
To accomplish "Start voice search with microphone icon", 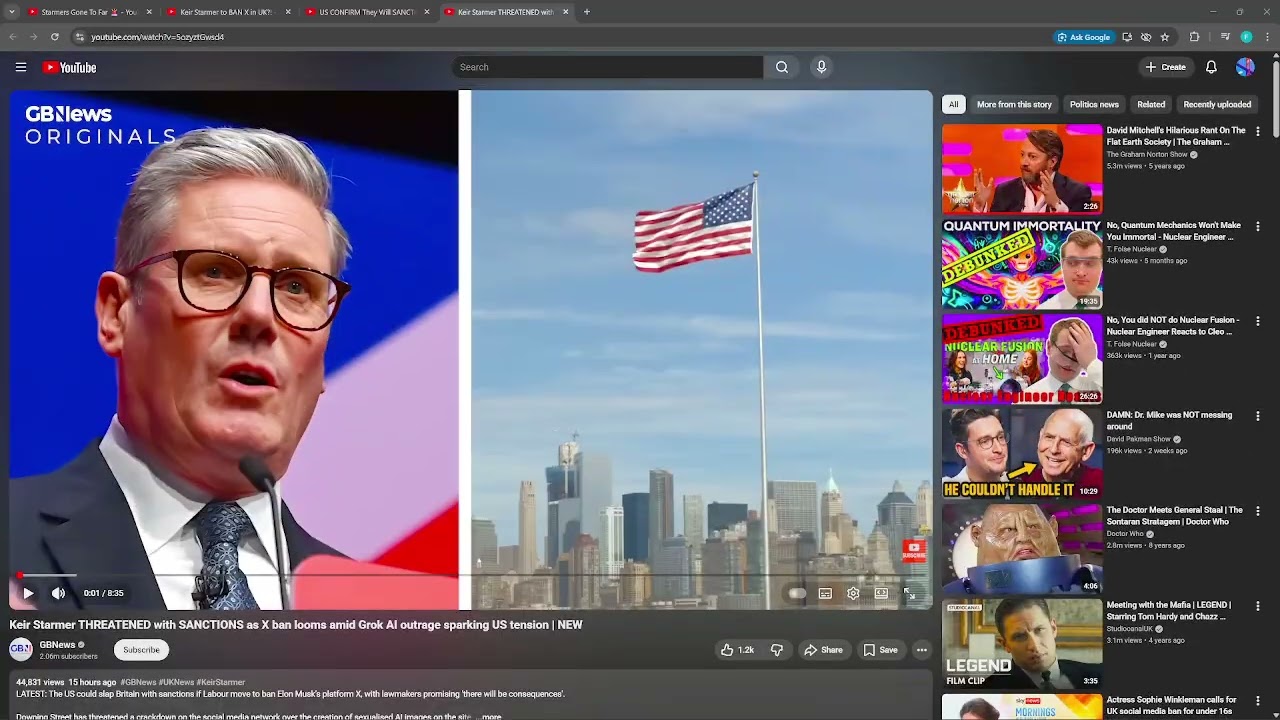I will (821, 67).
